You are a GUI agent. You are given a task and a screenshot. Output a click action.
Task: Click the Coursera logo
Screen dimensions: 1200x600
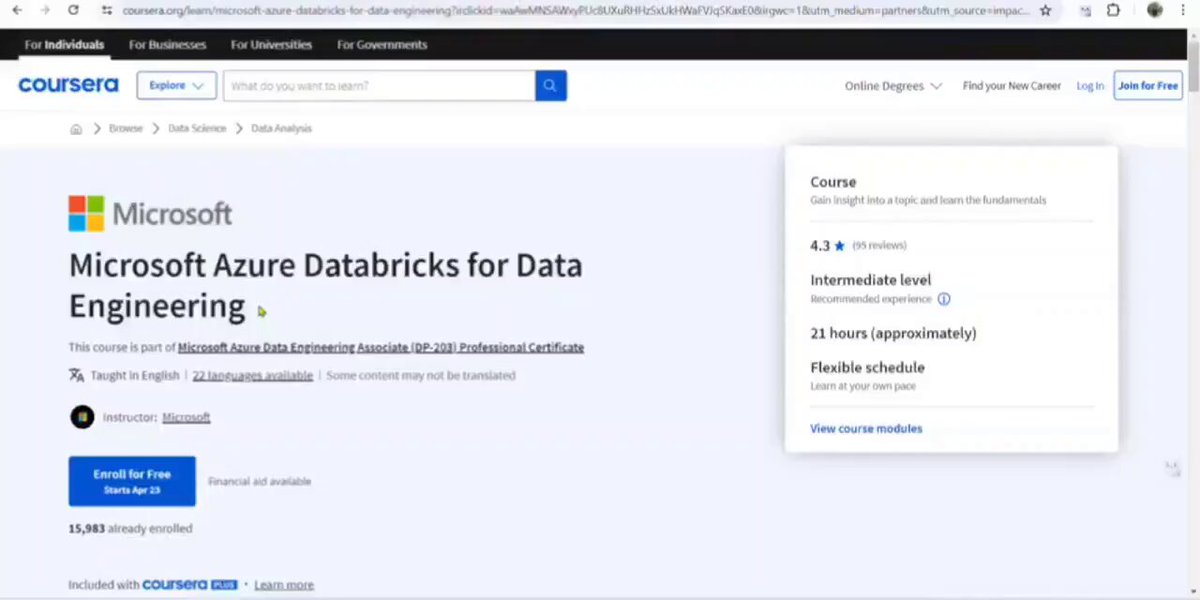point(68,86)
